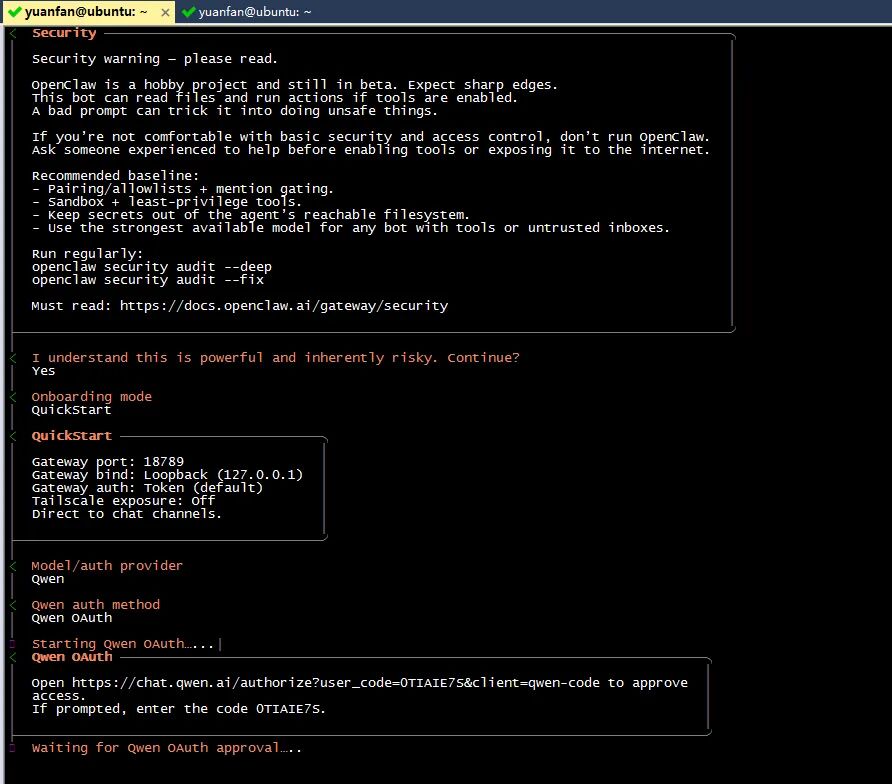Image resolution: width=892 pixels, height=784 pixels.
Task: Click the 'Pairing/allowlists + mention gating' line
Action: point(183,189)
